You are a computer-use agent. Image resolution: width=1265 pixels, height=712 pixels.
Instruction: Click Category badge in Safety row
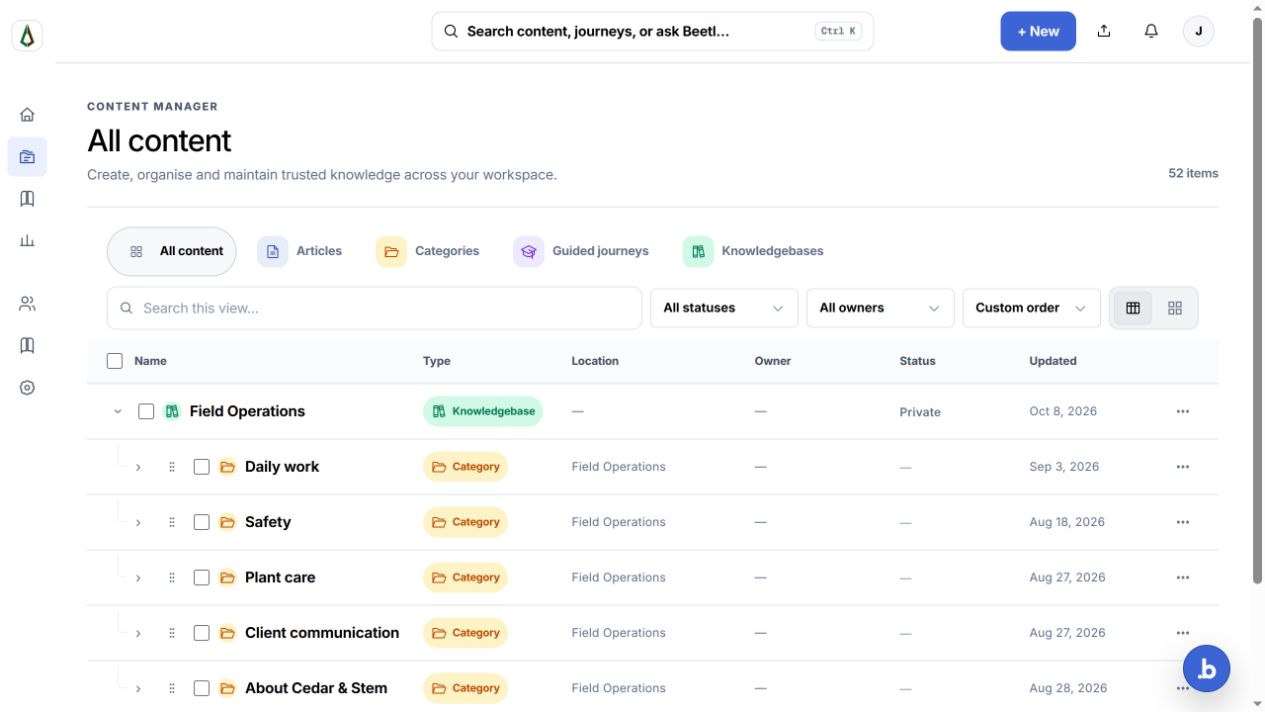pyautogui.click(x=465, y=522)
